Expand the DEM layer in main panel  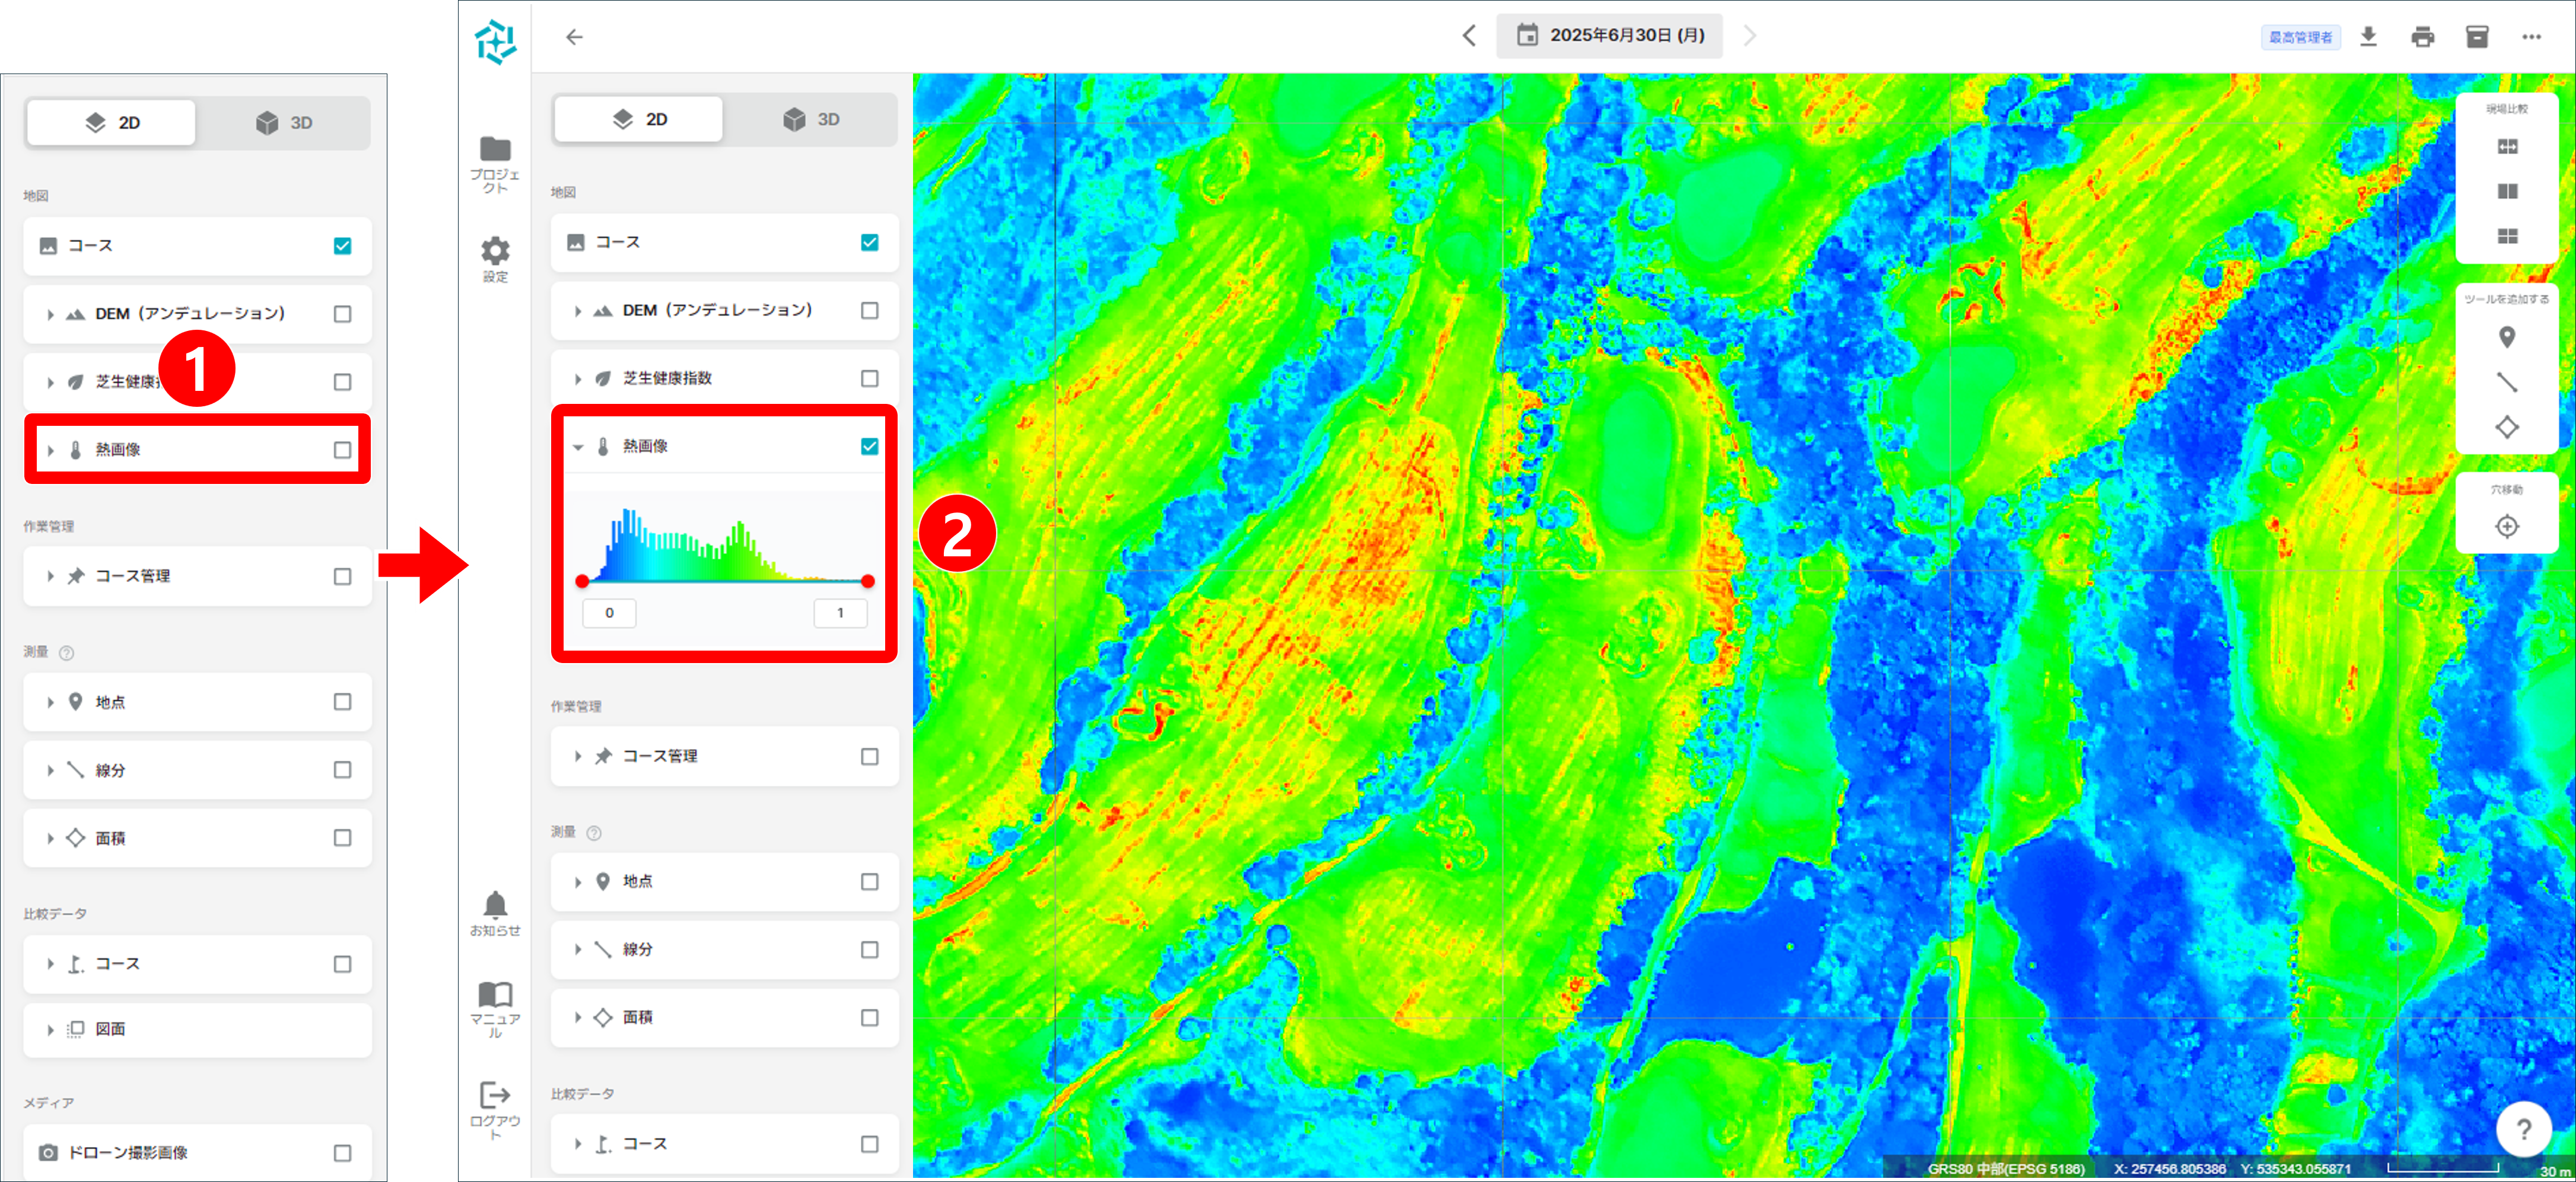tap(578, 311)
